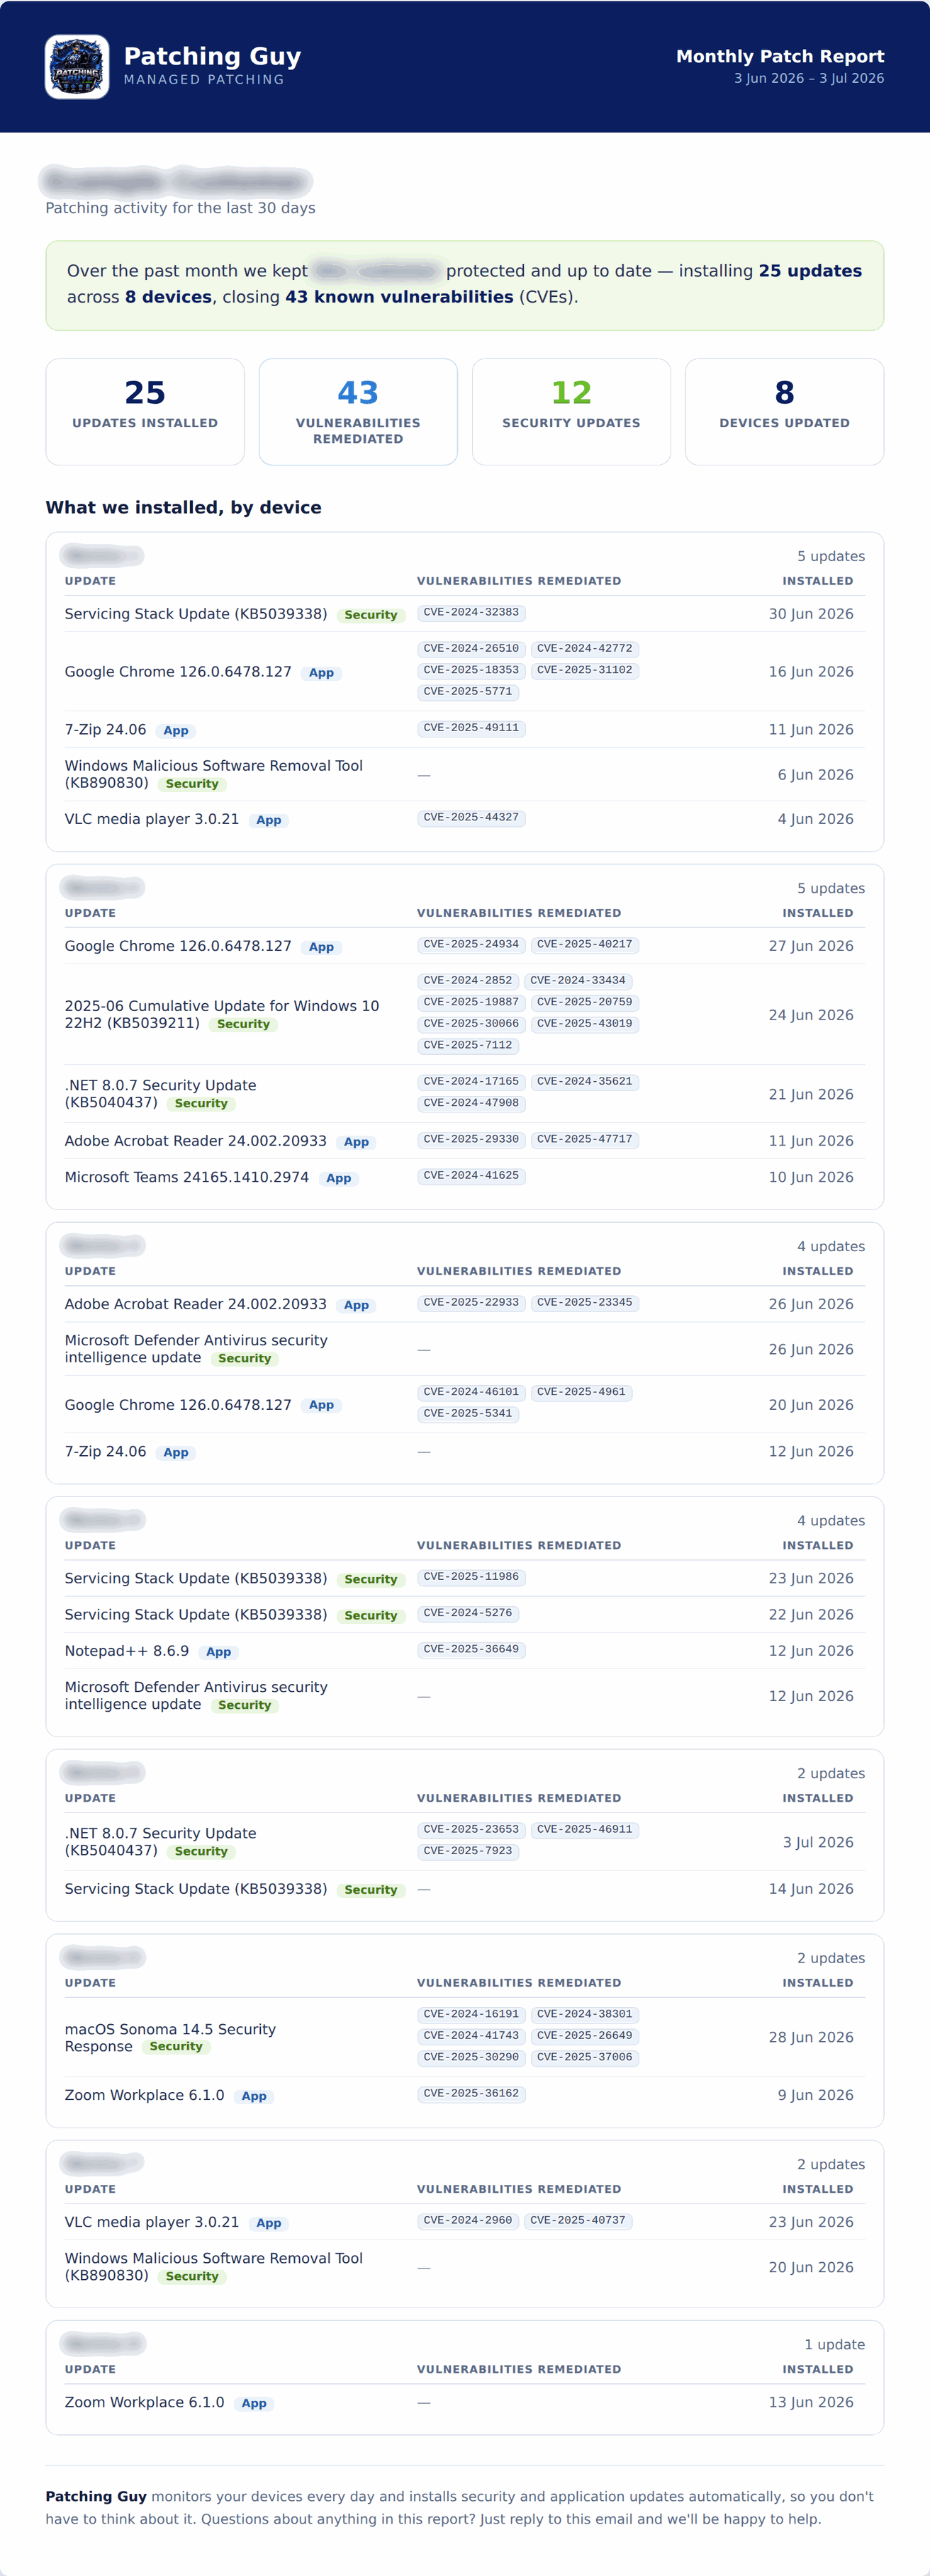Screen dimensions: 930x2576
Task: Click the "9 Jun 2026" installed date
Action: point(815,2095)
